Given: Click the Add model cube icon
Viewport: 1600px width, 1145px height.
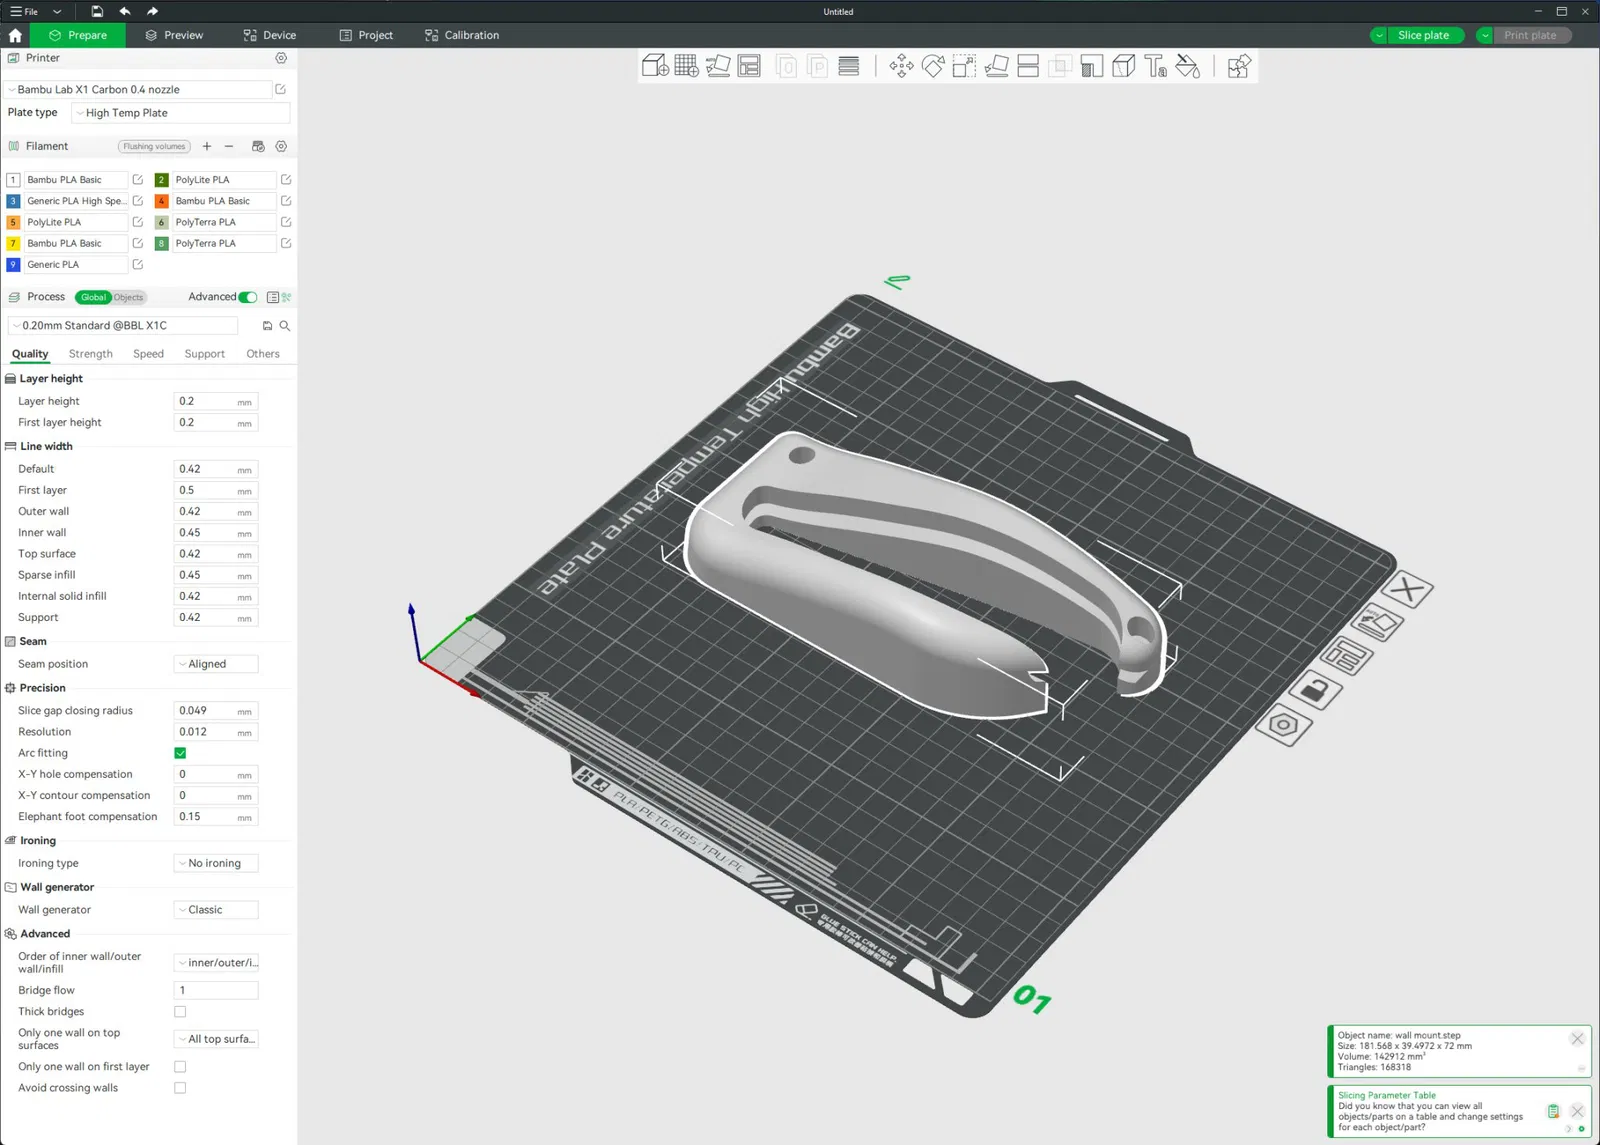Looking at the screenshot, I should (655, 66).
